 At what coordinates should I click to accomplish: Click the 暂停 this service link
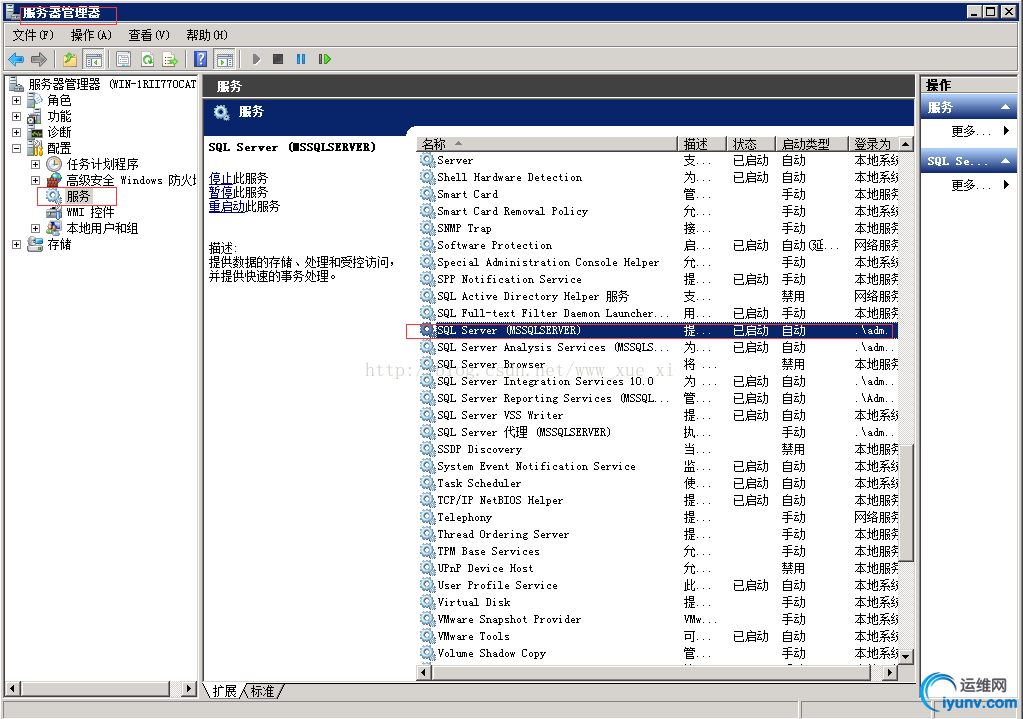[x=221, y=192]
